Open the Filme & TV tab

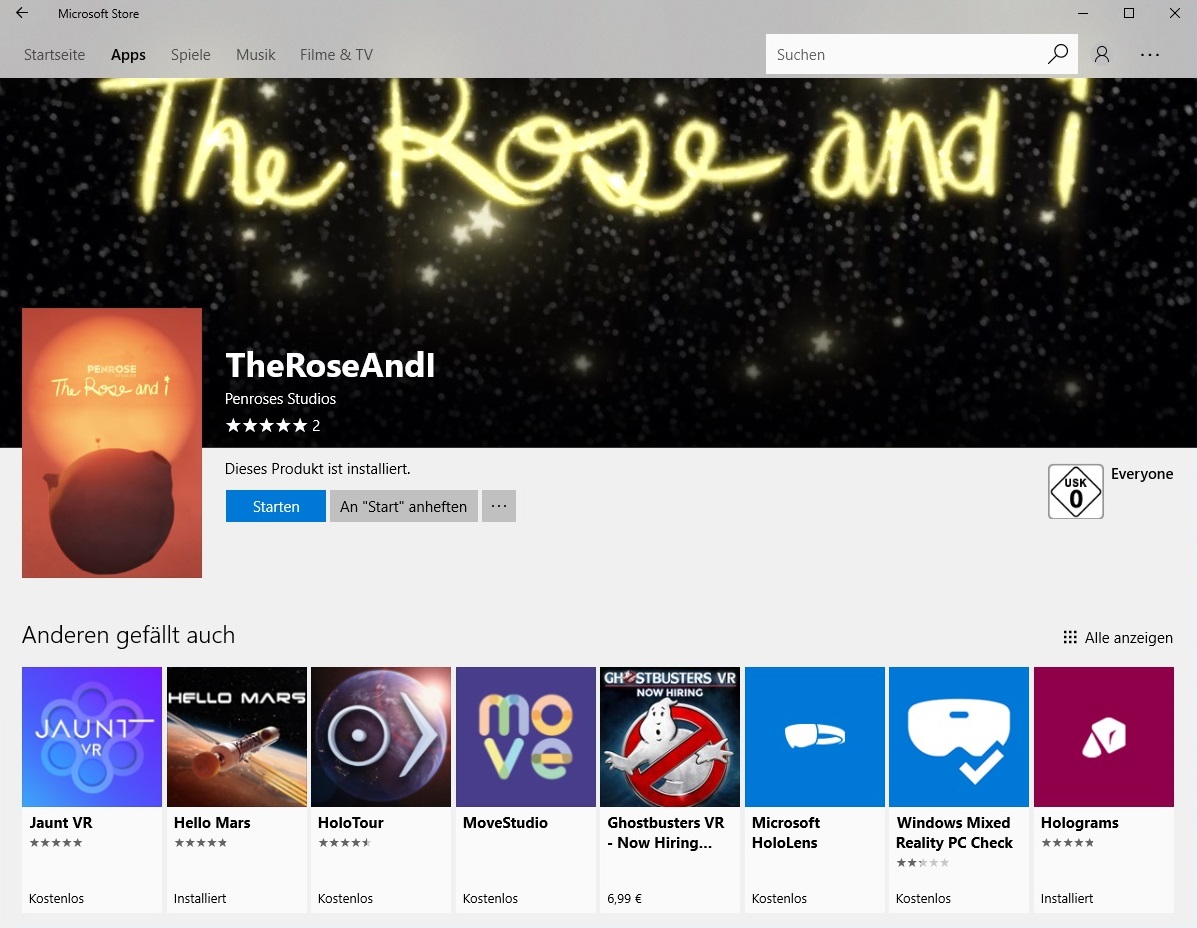336,55
